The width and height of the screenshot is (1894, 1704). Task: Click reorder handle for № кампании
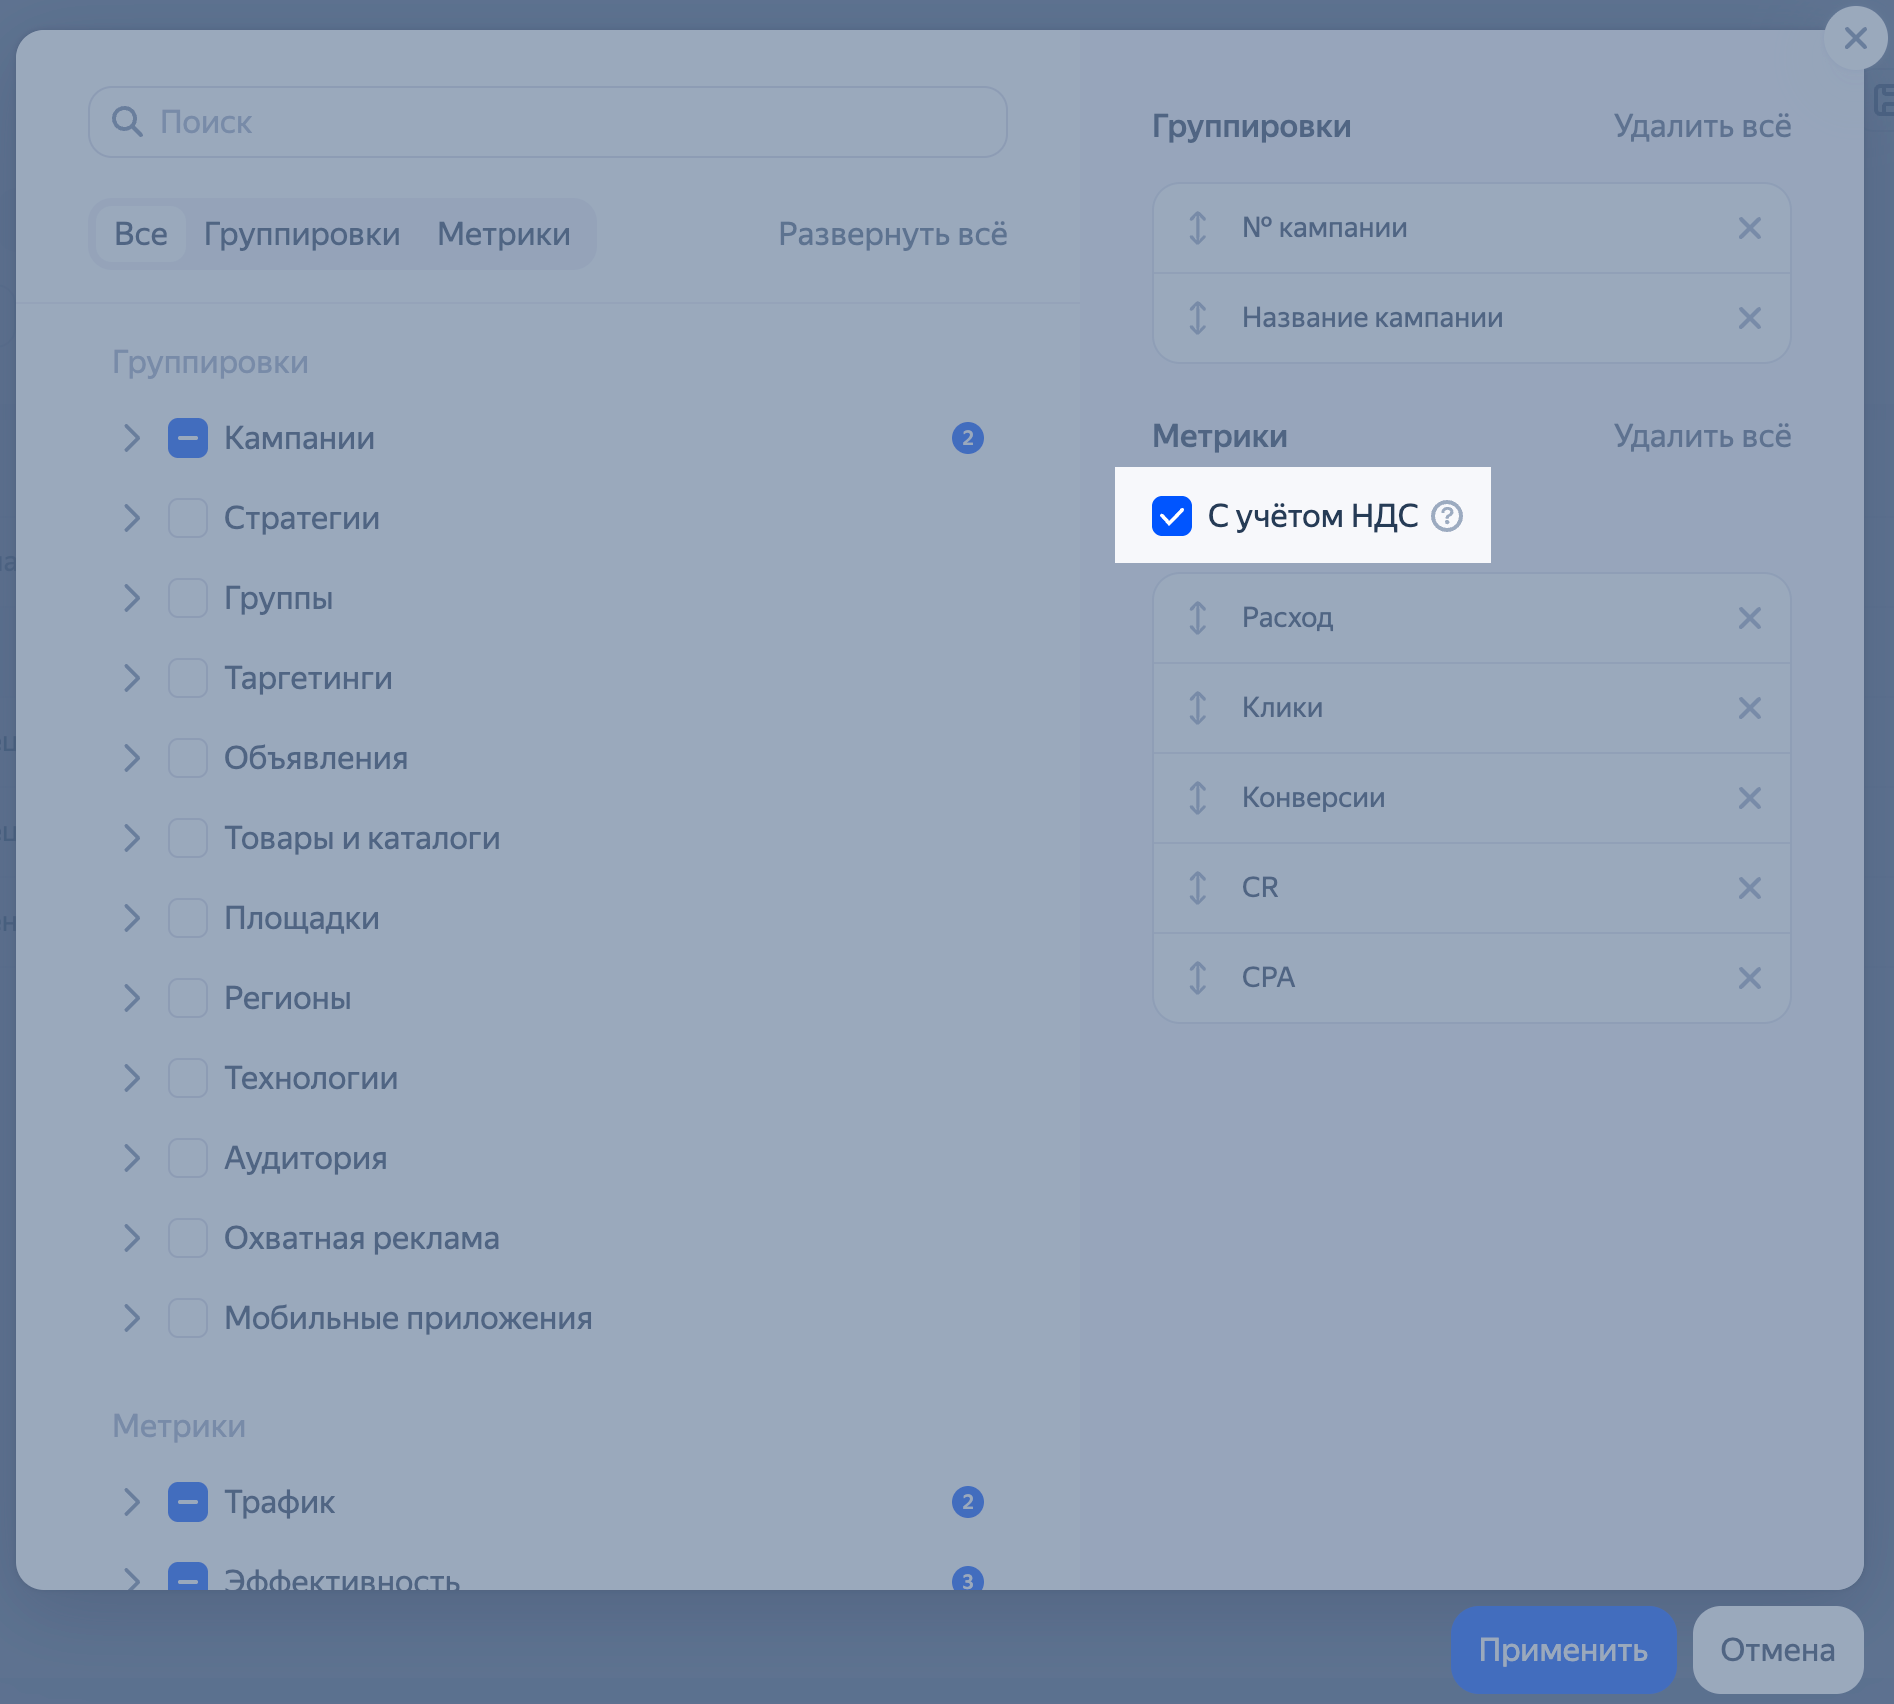pos(1197,228)
